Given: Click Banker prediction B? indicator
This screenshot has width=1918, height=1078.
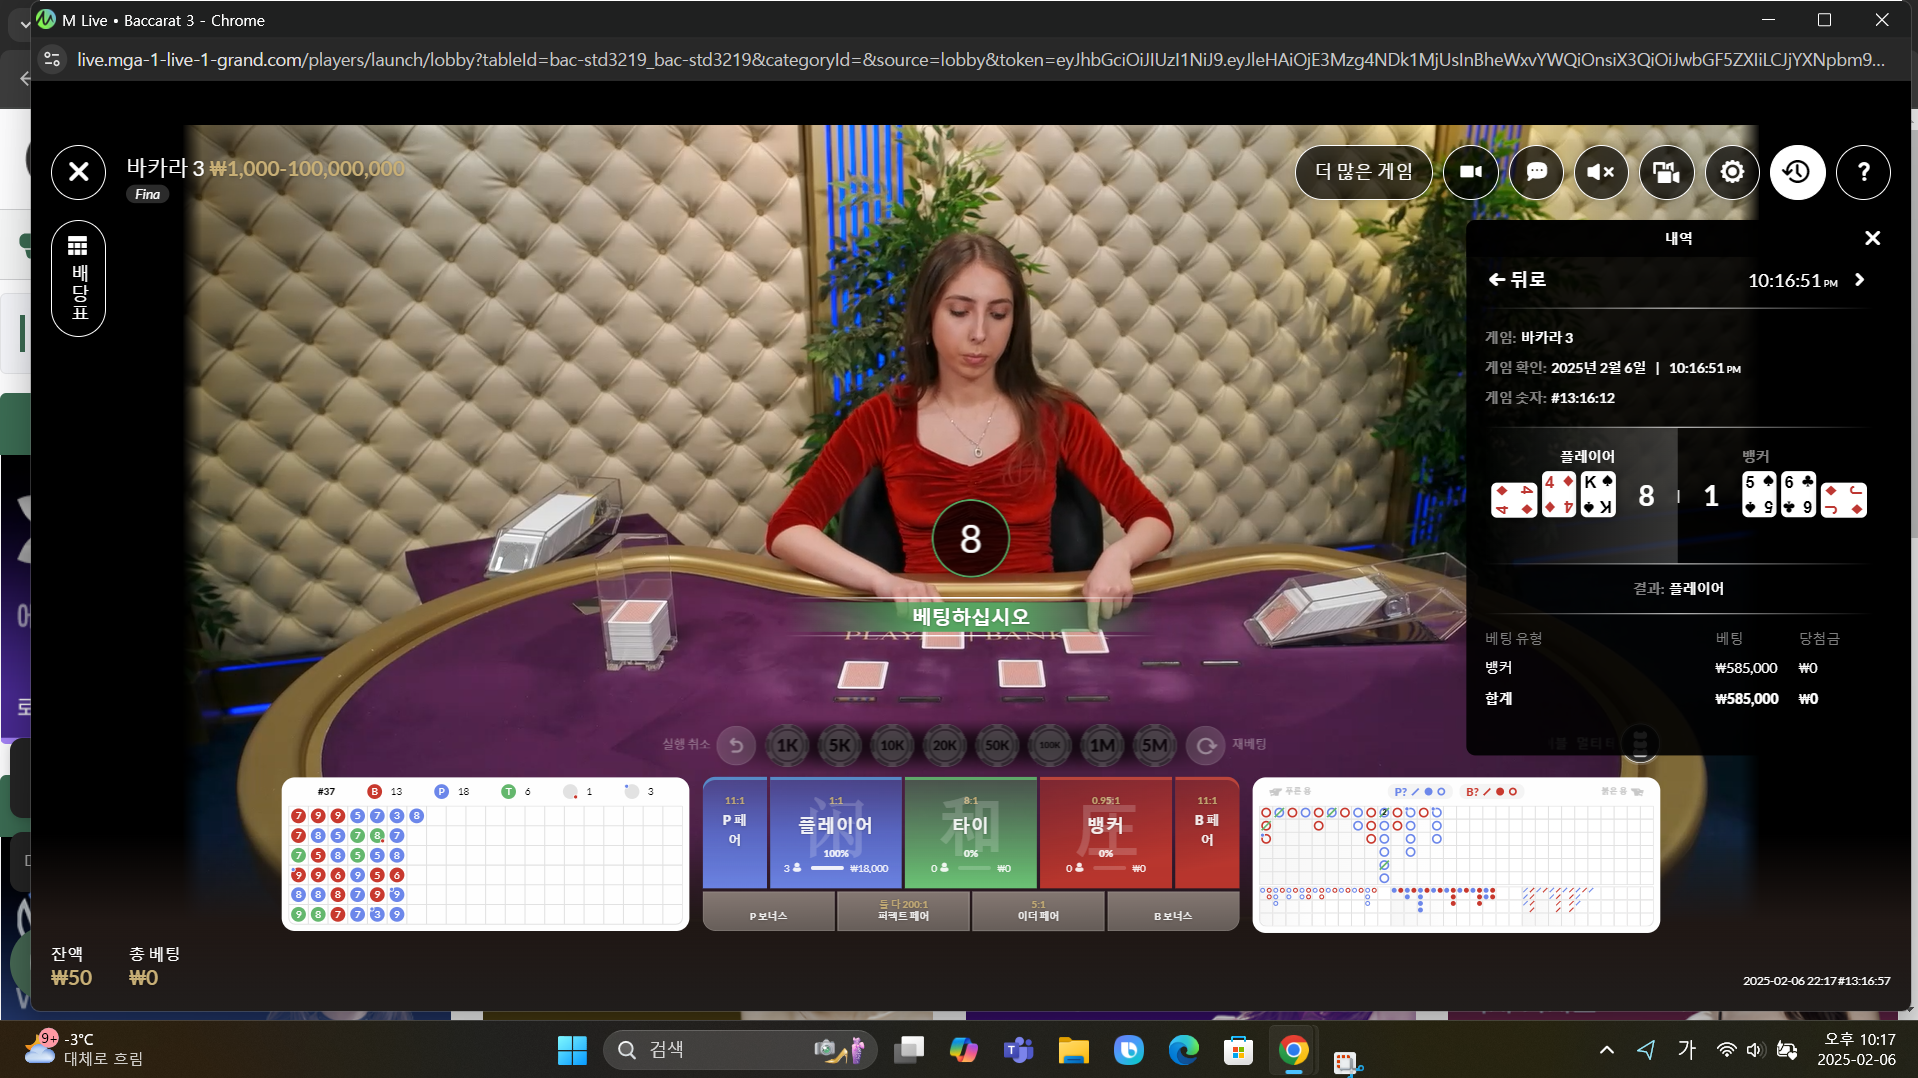Looking at the screenshot, I should click(x=1492, y=792).
